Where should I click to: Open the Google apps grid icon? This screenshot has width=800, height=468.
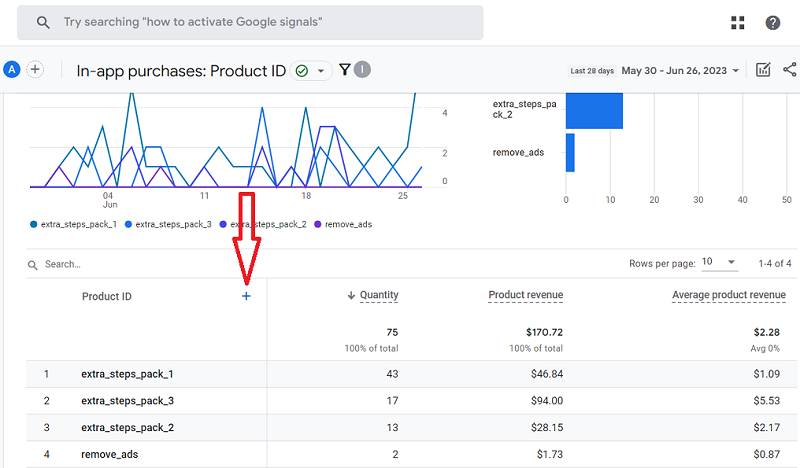(x=738, y=23)
